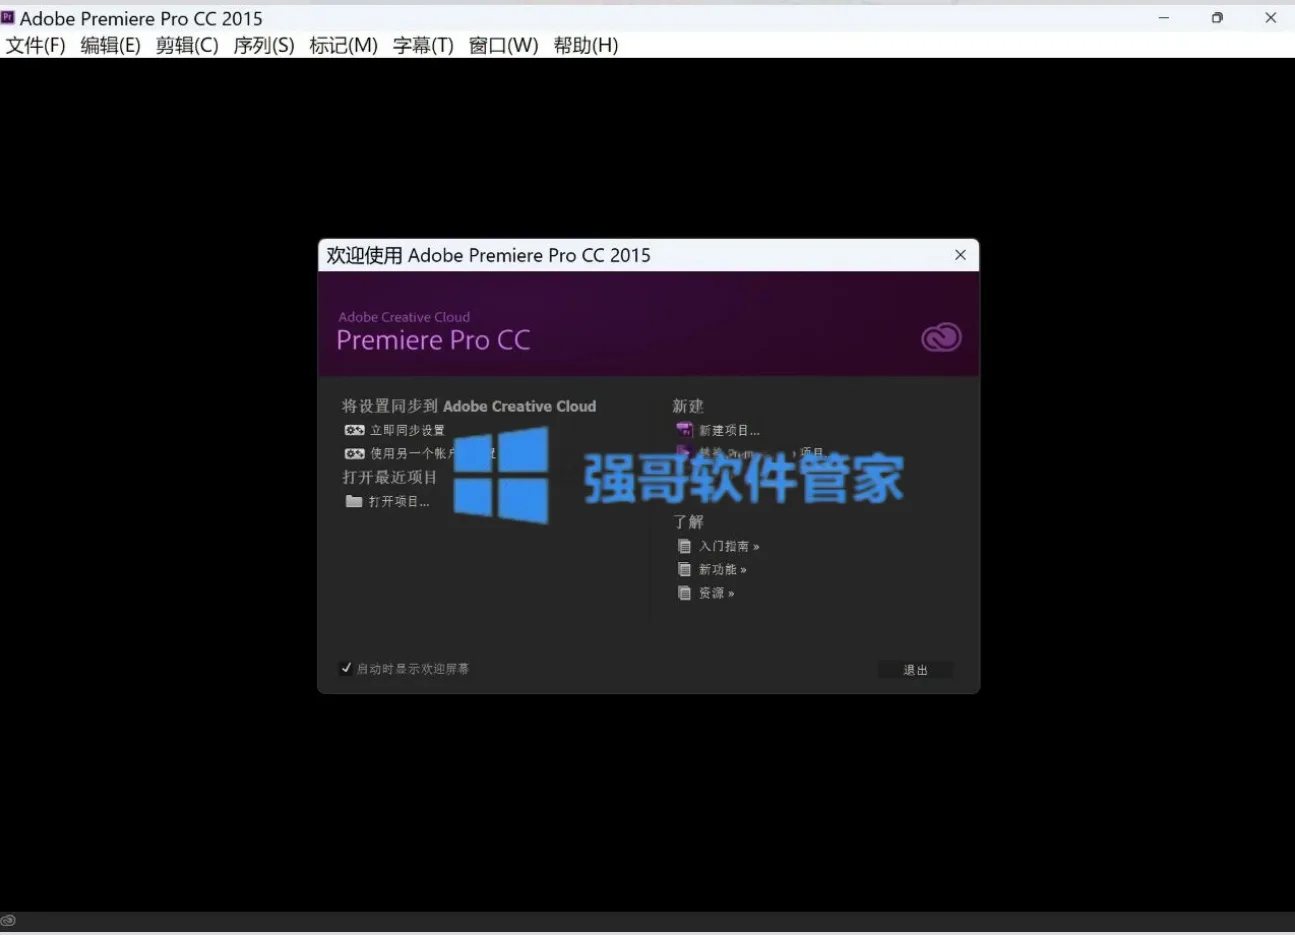This screenshot has width=1295, height=935.
Task: Open the 剪辑(C) menu
Action: tap(187, 45)
